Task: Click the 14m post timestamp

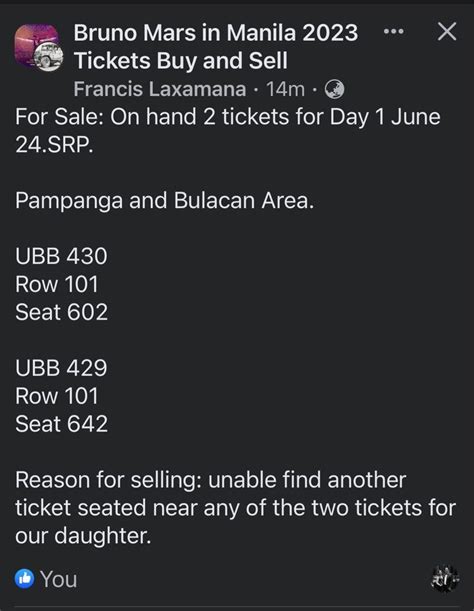Action: click(285, 89)
